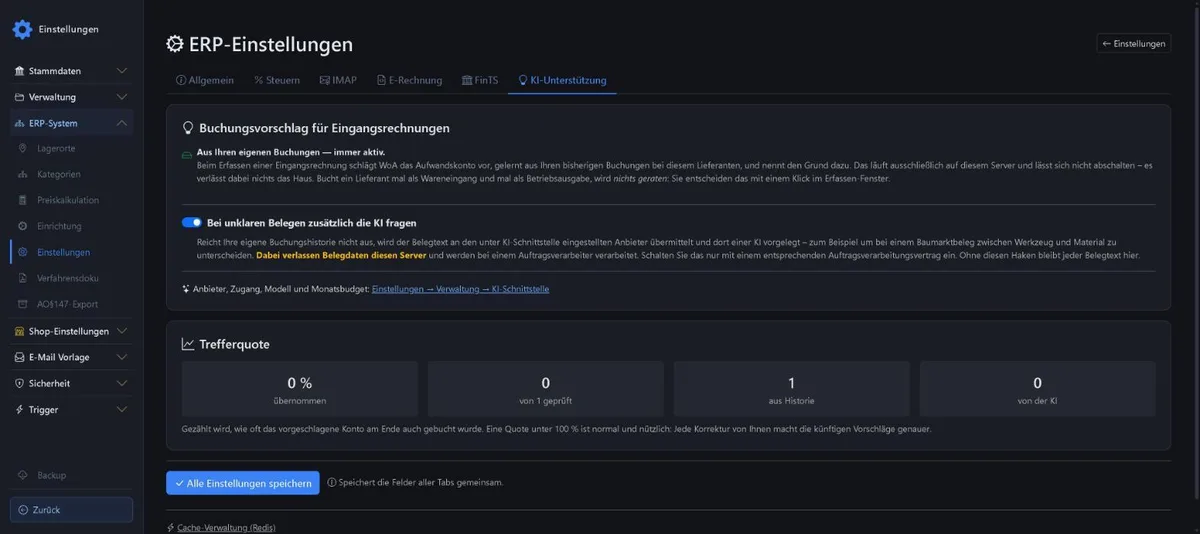
Task: Expand the Sicherheit chevron
Action: pos(122,383)
